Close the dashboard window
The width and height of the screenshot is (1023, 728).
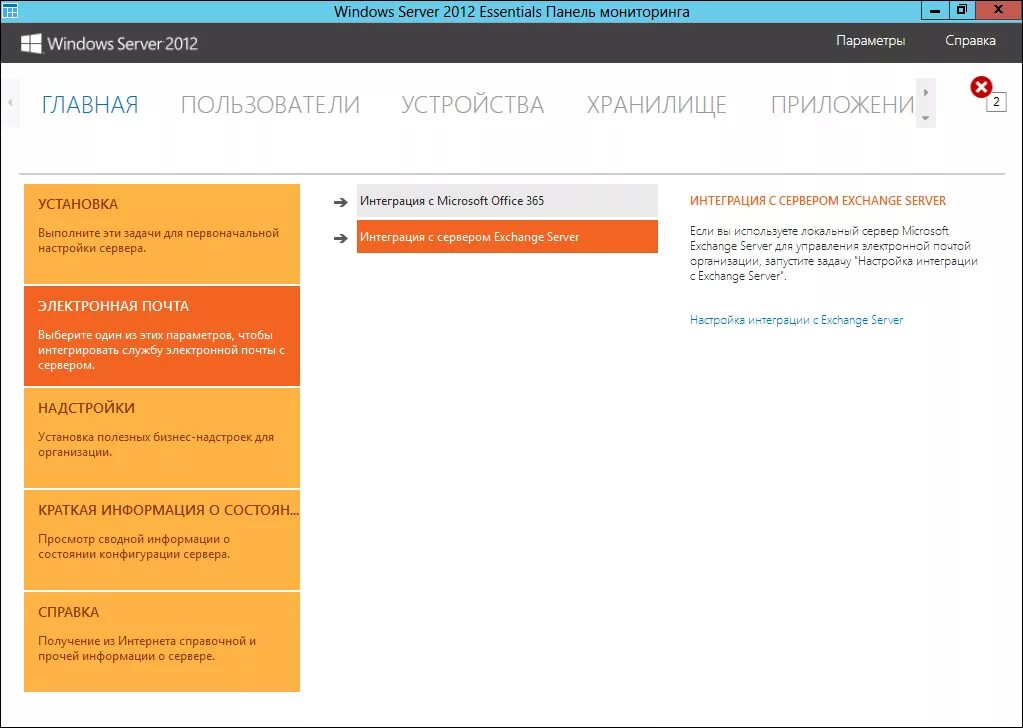[999, 10]
